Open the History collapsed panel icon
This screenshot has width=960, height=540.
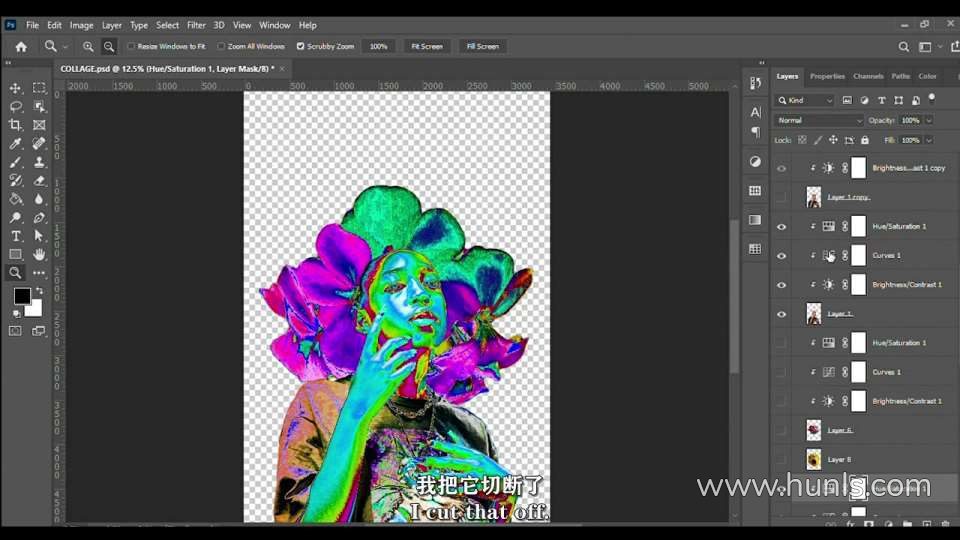point(755,83)
